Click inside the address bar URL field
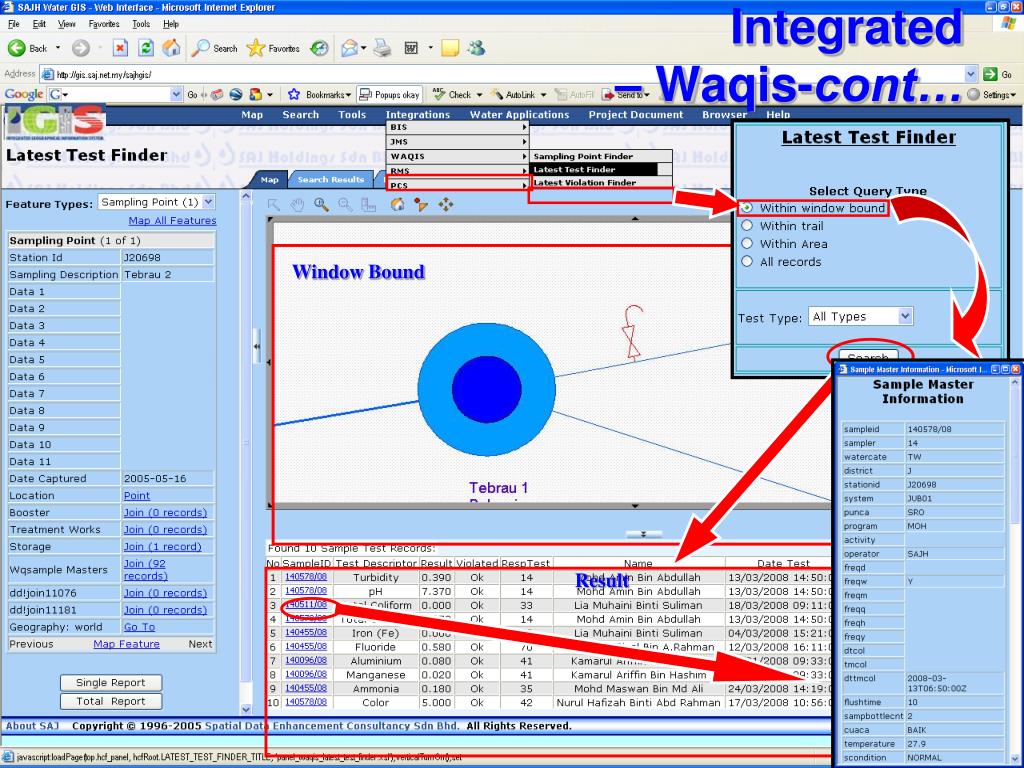Viewport: 1024px width, 768px height. tap(503, 74)
